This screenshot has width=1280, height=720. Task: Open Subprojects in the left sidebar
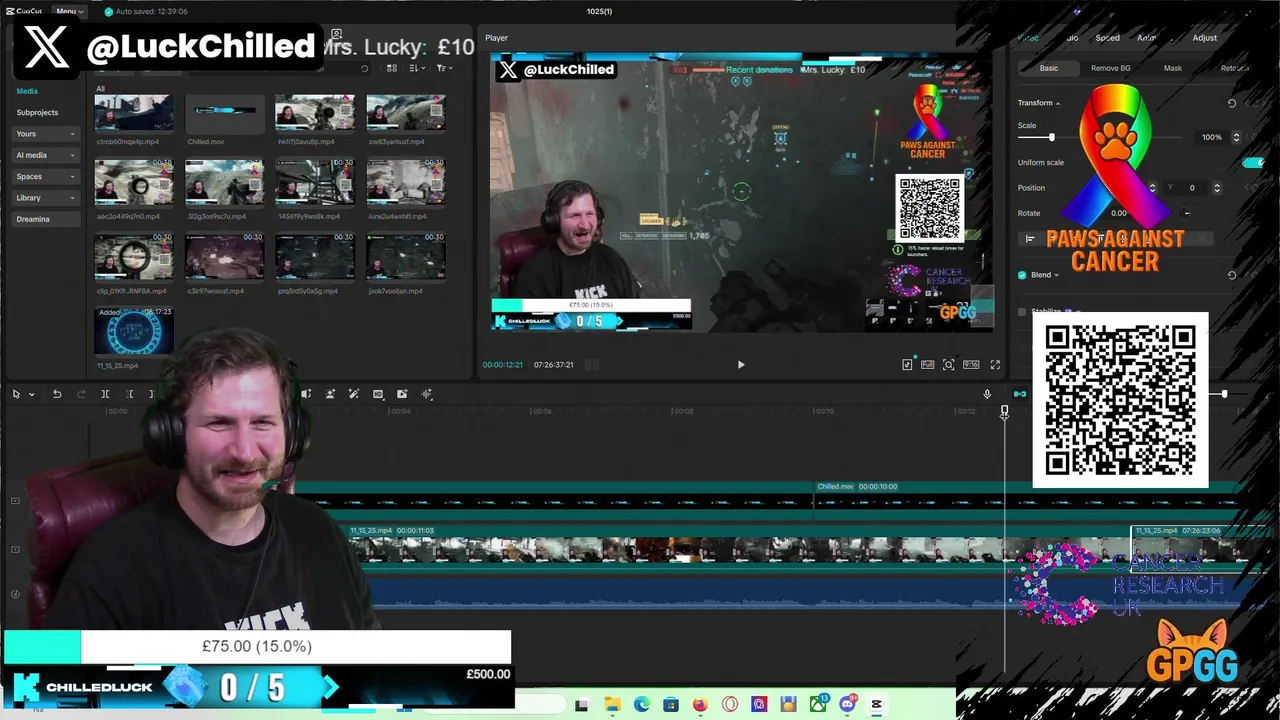(x=37, y=112)
